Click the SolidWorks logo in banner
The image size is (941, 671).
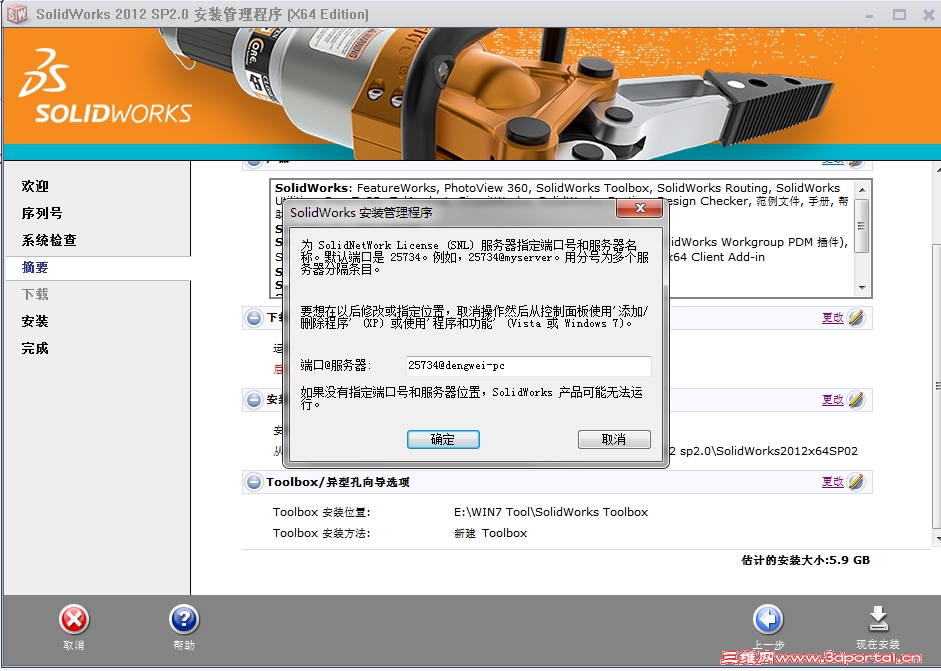[x=105, y=86]
